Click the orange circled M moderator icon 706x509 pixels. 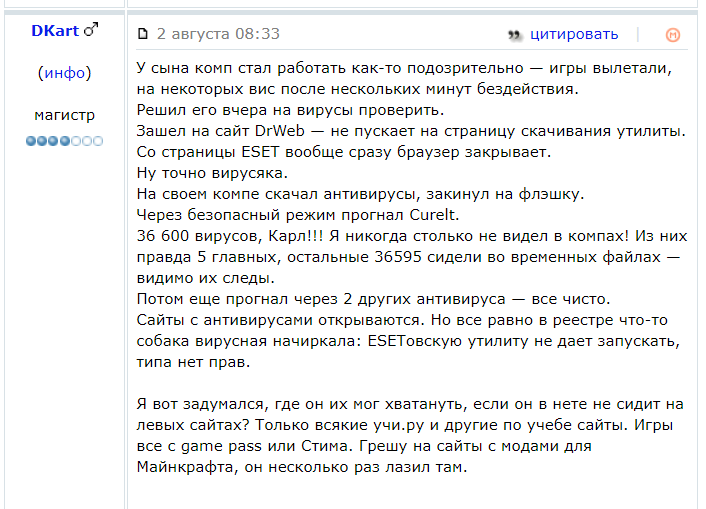[673, 35]
